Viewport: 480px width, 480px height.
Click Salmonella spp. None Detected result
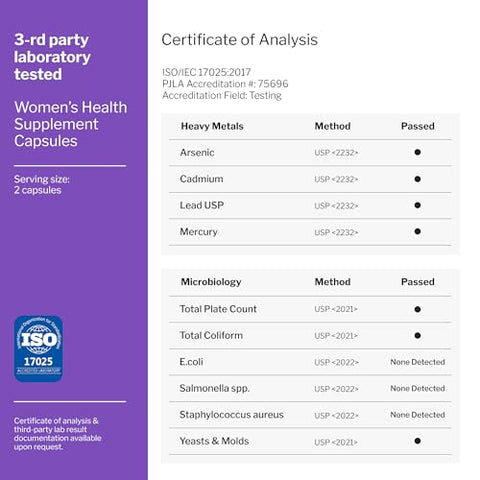[x=418, y=388]
